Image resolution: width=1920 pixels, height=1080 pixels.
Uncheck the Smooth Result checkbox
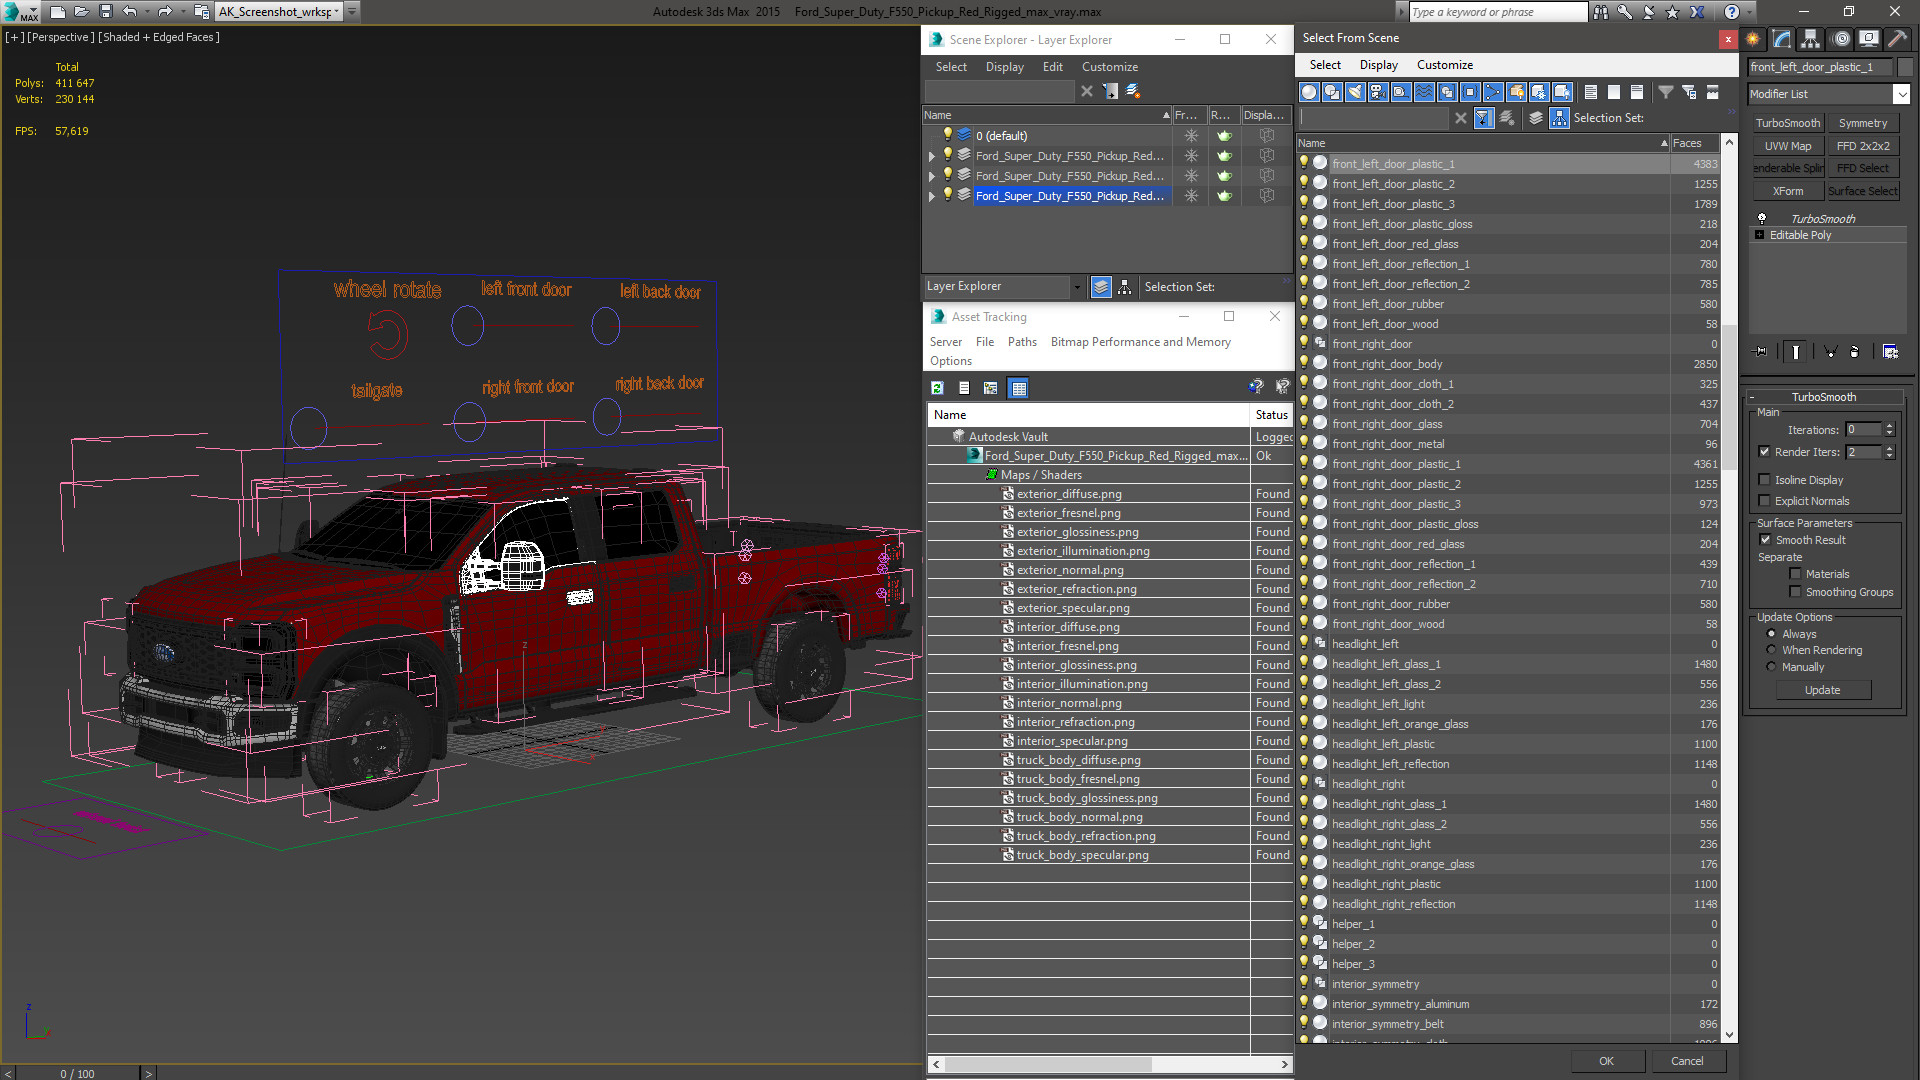1766,540
